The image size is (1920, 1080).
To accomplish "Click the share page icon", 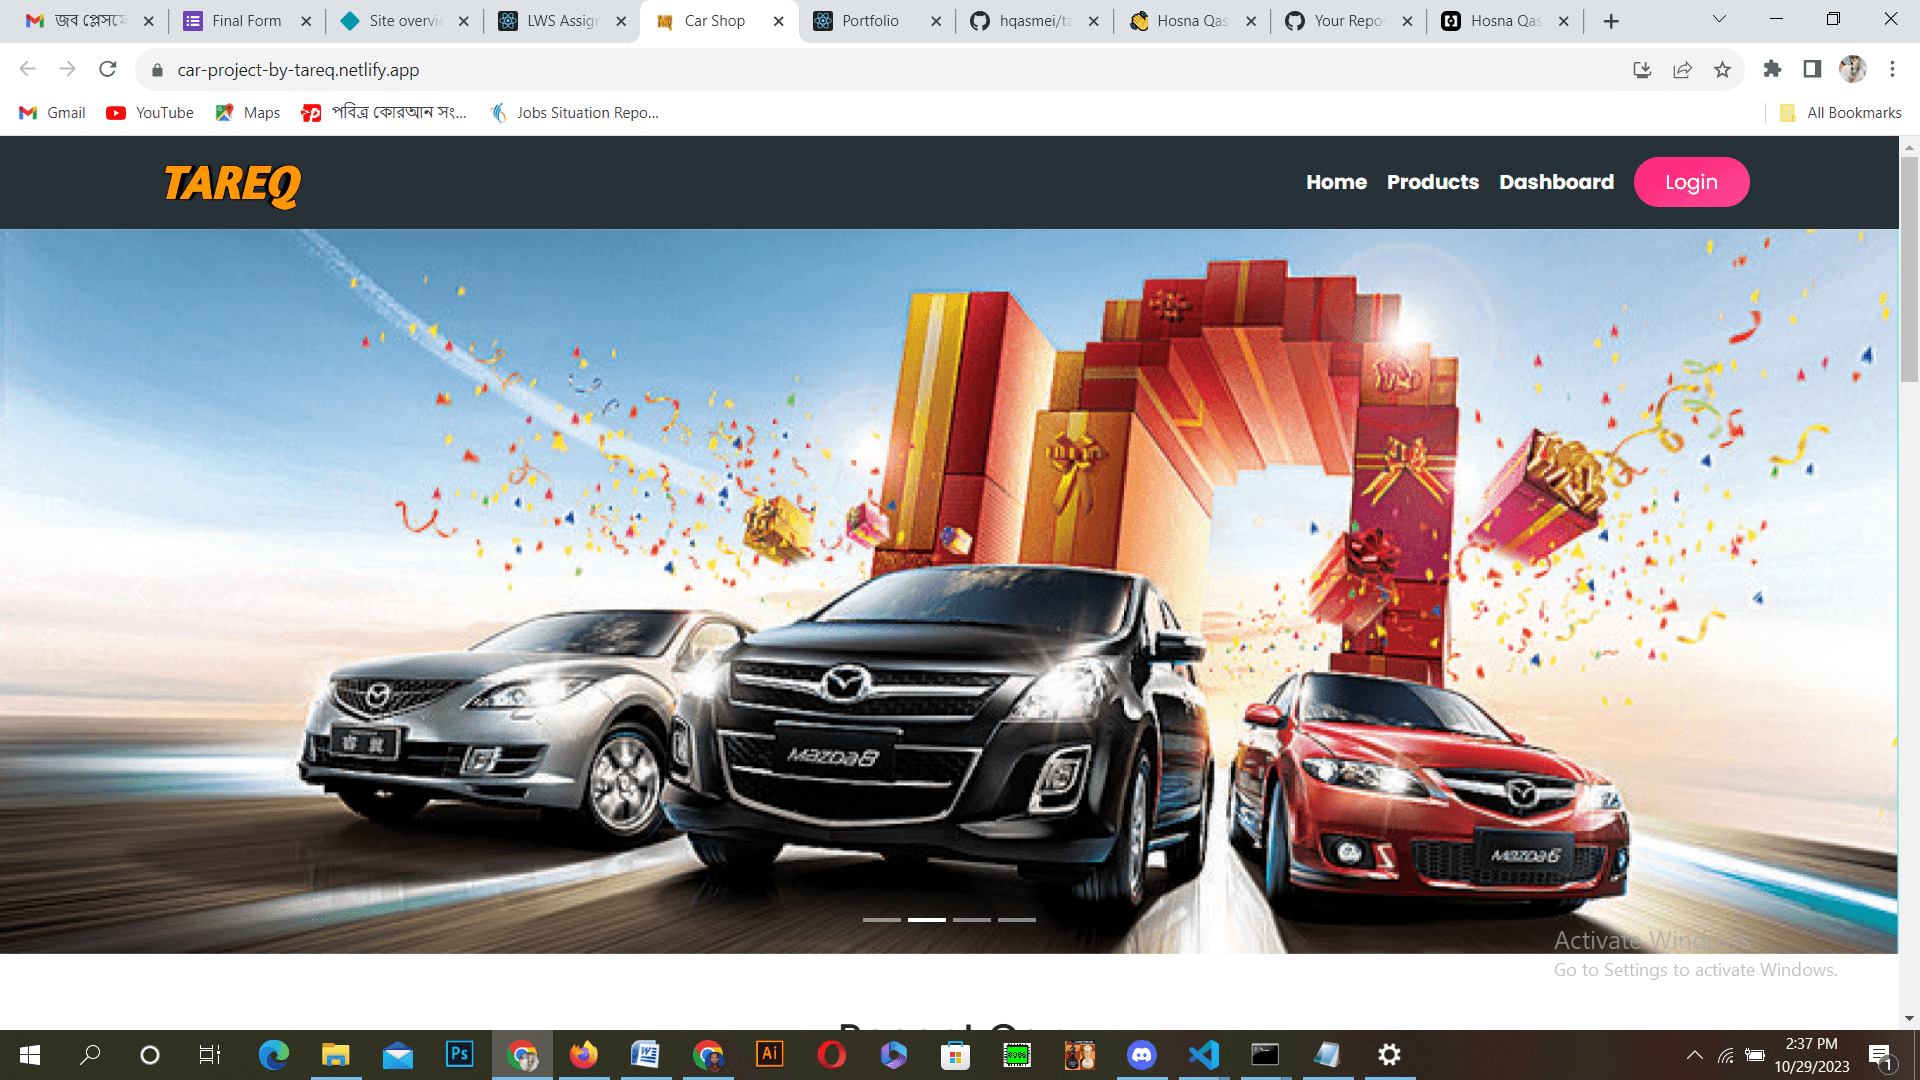I will tap(1682, 70).
